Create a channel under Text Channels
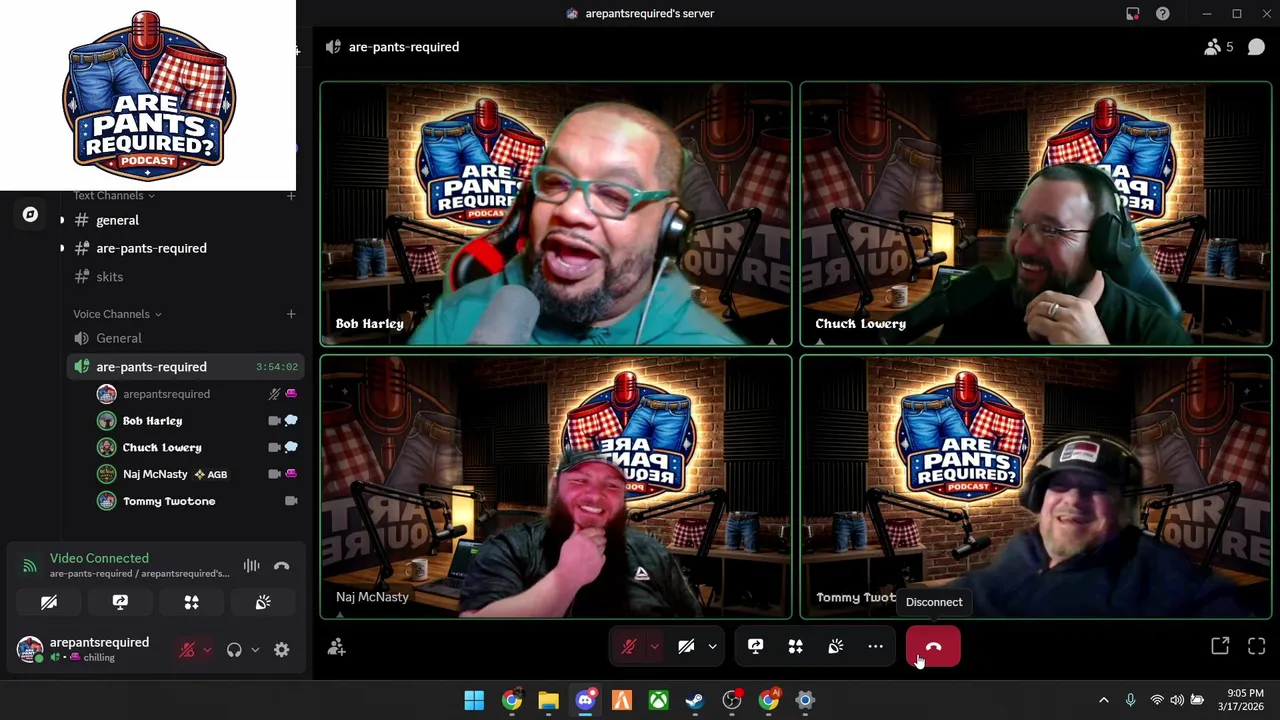 coord(291,196)
